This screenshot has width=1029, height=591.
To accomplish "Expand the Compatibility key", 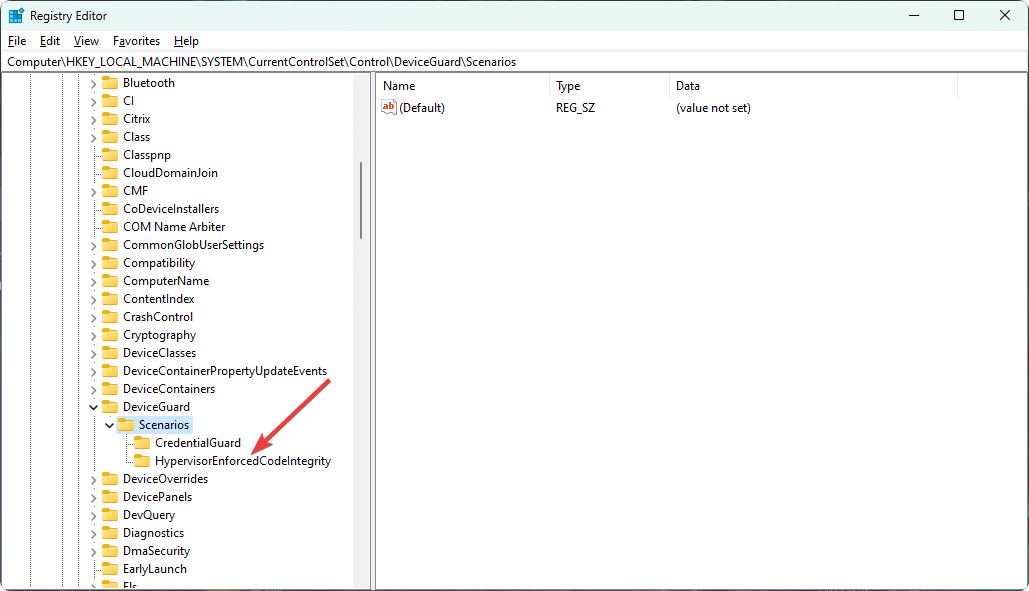I will [93, 264].
